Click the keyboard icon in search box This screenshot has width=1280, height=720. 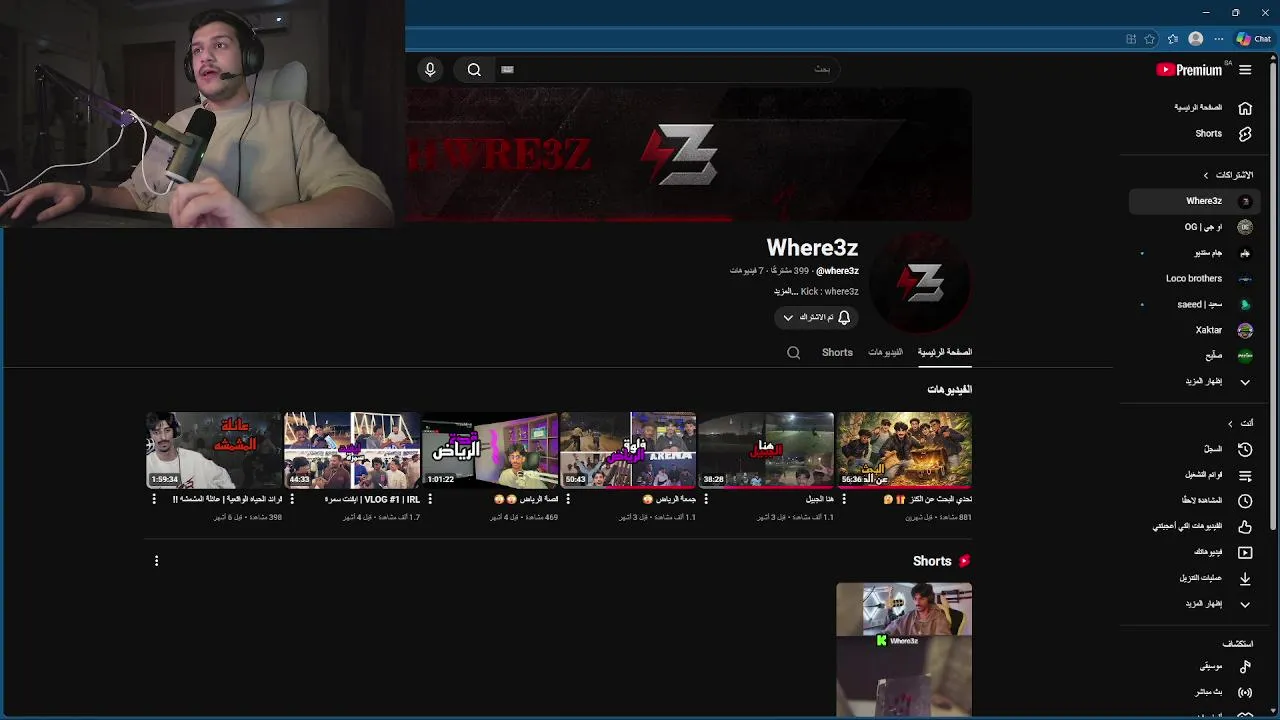pos(507,70)
